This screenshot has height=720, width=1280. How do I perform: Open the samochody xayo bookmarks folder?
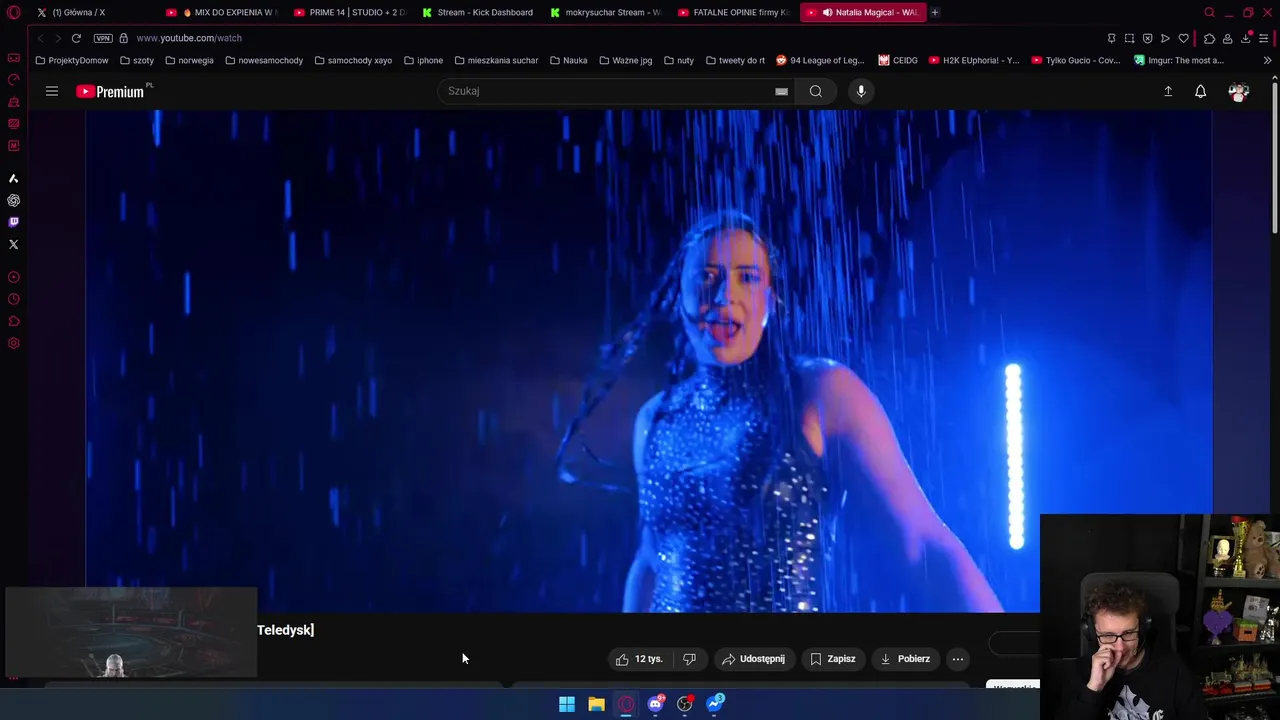(353, 60)
